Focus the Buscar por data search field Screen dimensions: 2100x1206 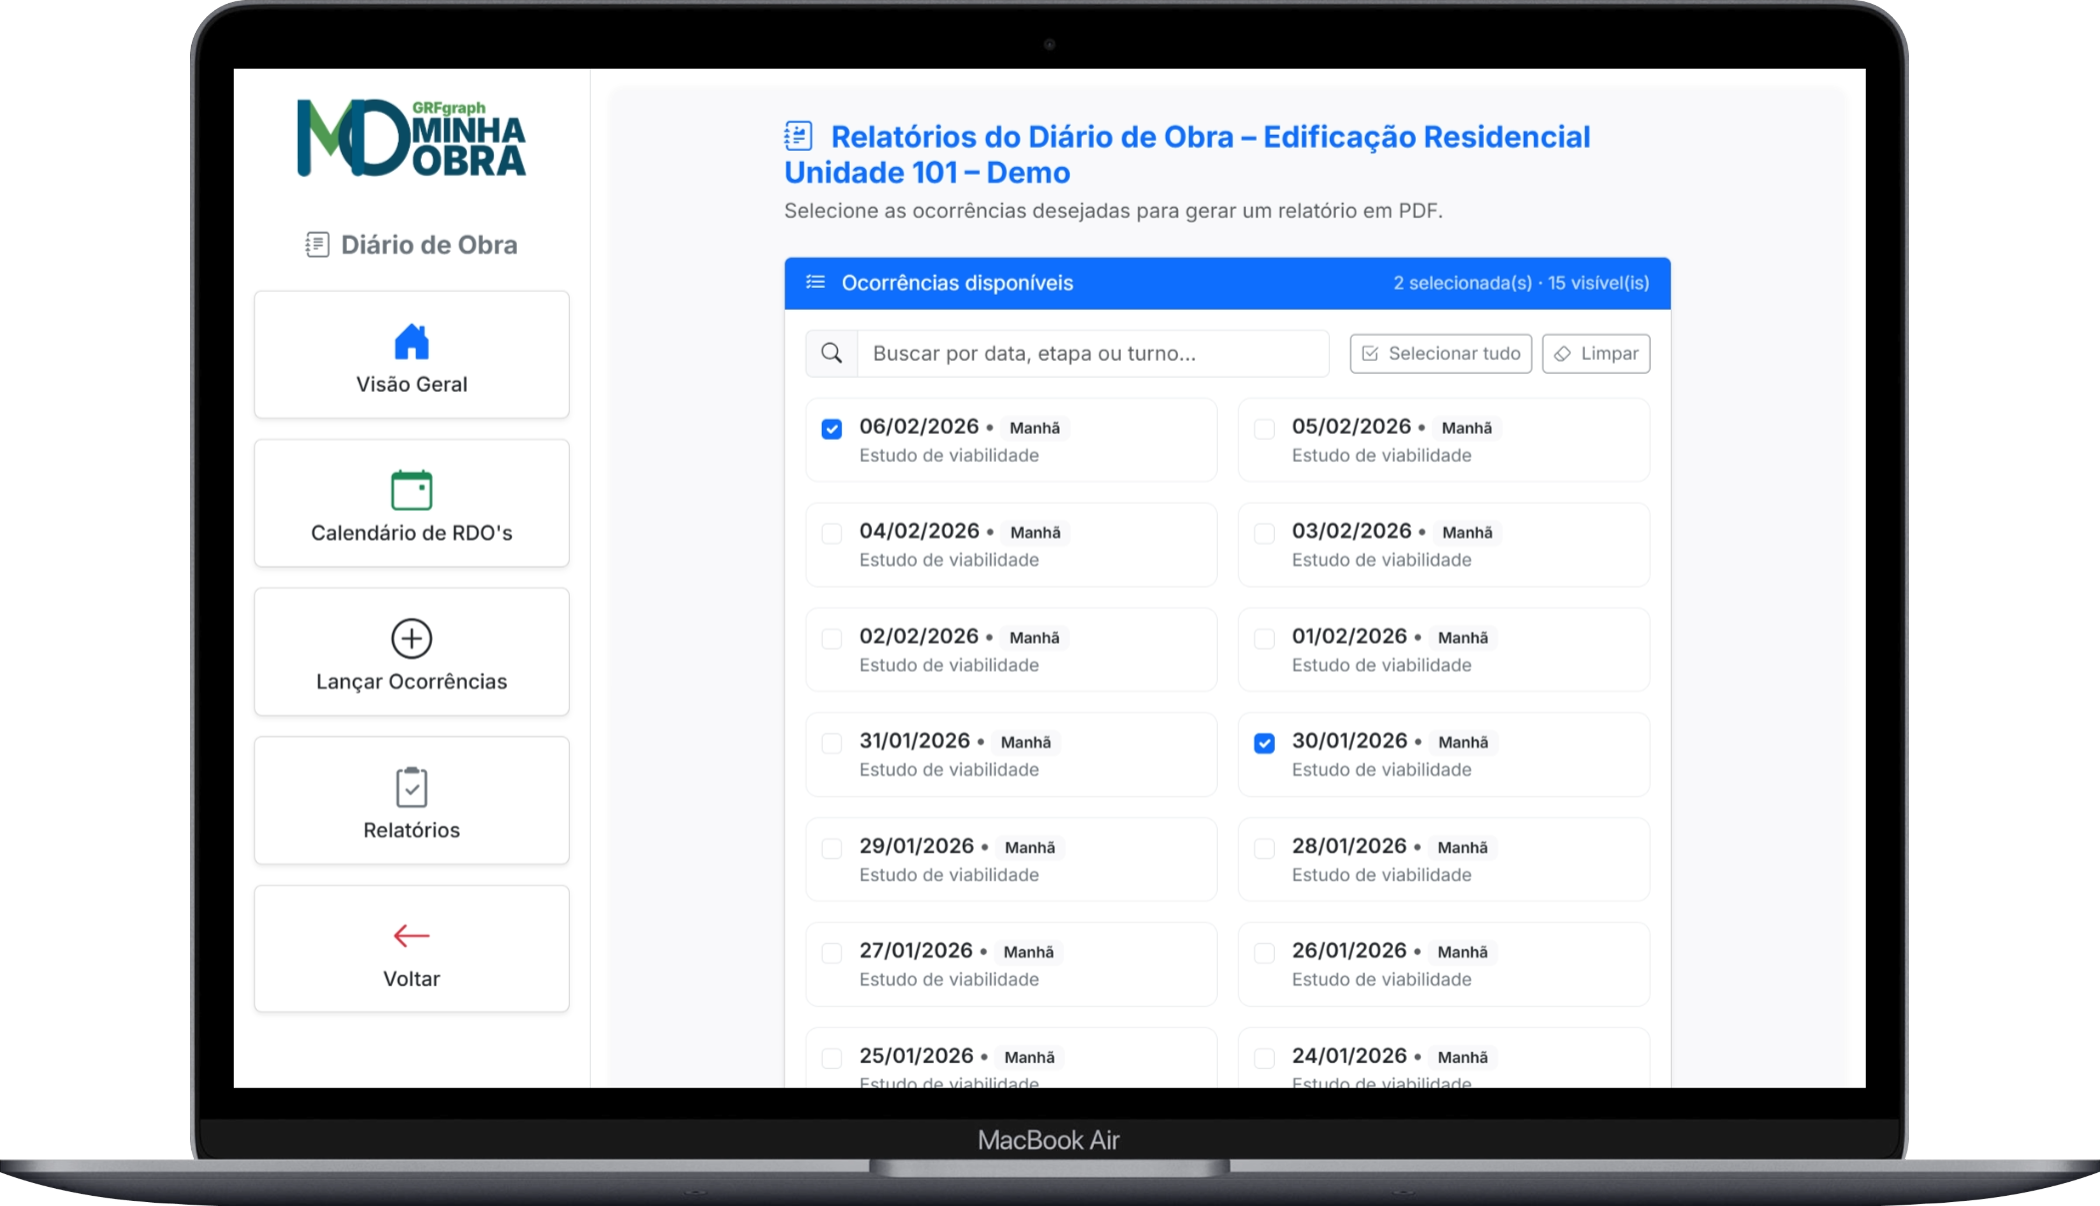click(1092, 353)
